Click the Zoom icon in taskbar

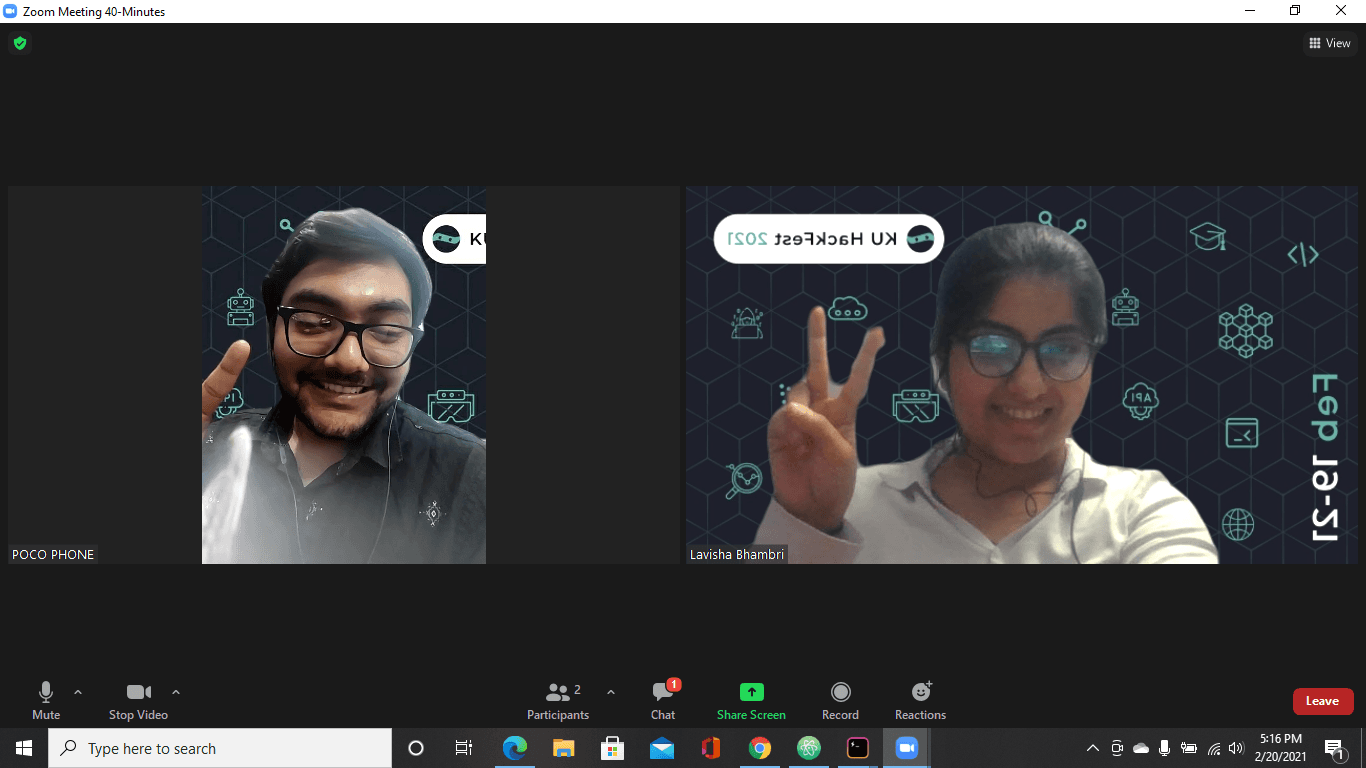(x=907, y=748)
